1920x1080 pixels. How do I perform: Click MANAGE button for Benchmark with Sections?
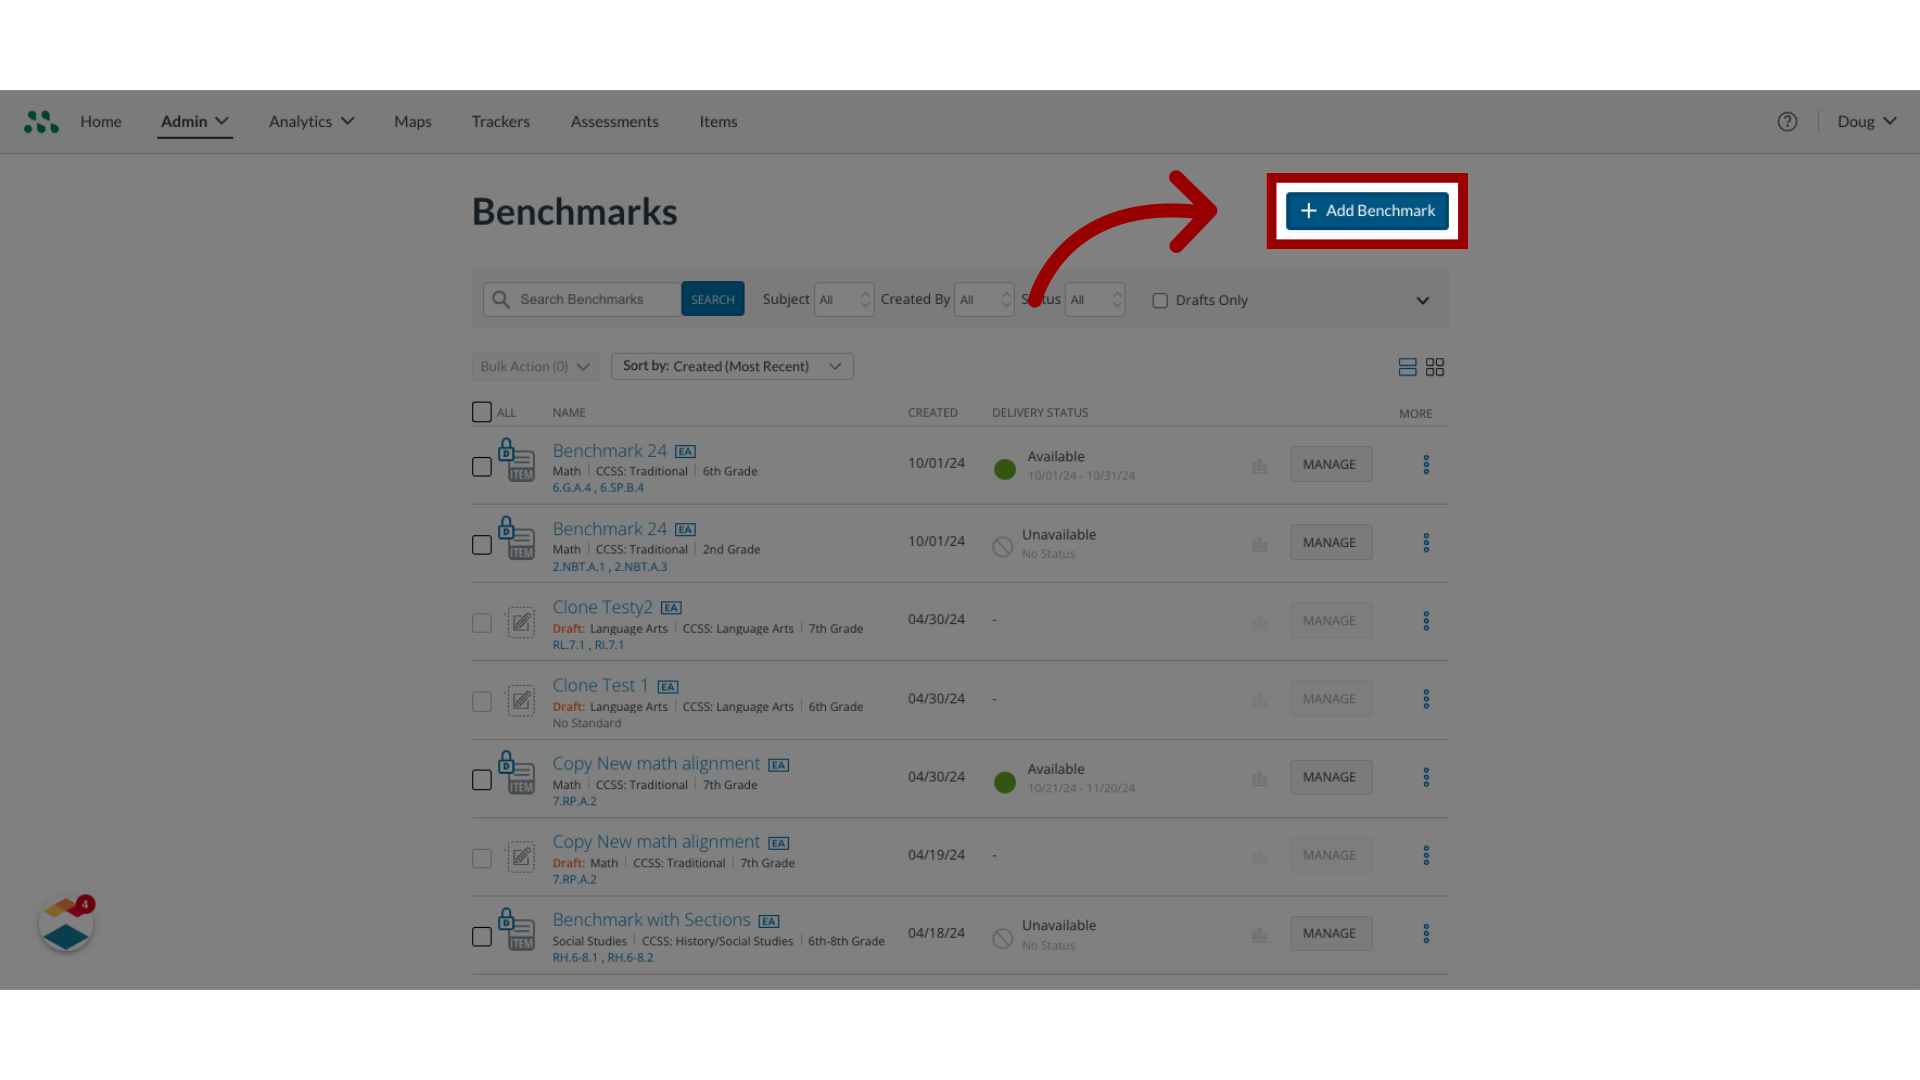[x=1329, y=932]
